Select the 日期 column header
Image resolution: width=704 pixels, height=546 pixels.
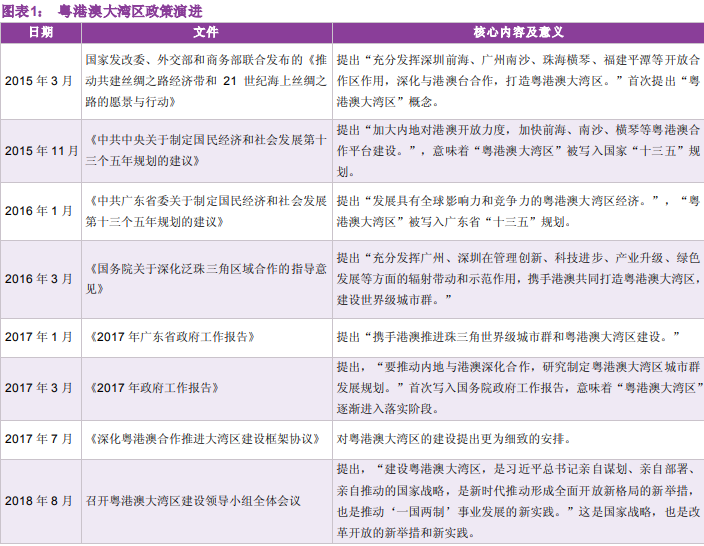41,32
